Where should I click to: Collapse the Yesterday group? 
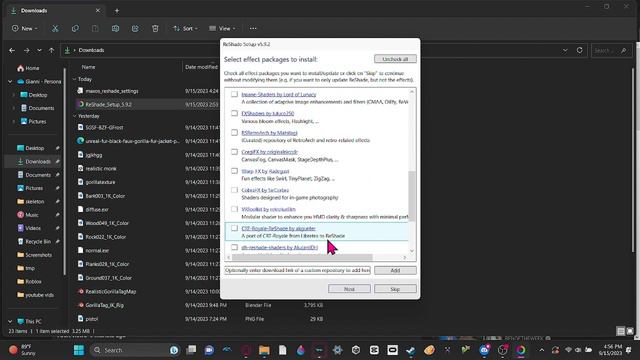click(x=74, y=116)
